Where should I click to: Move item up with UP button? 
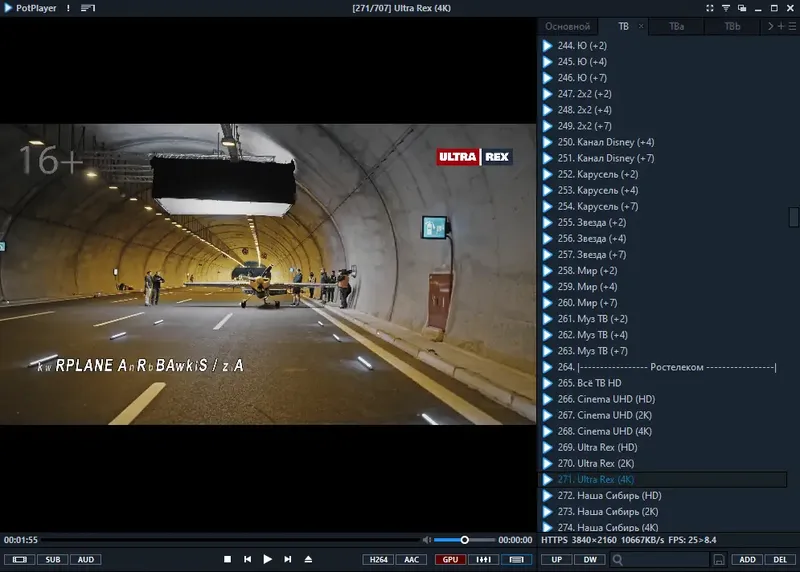click(557, 560)
